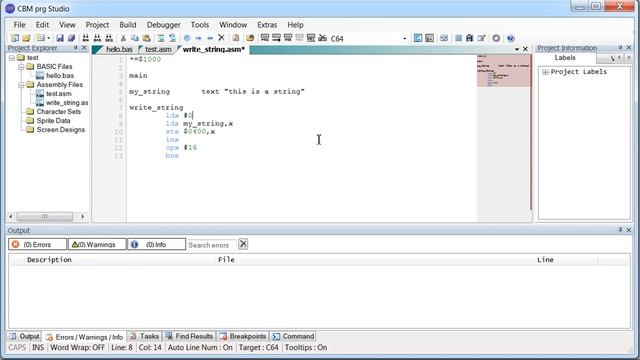Click the New file toolbar icon
The height and width of the screenshot is (360, 640).
tap(15, 38)
